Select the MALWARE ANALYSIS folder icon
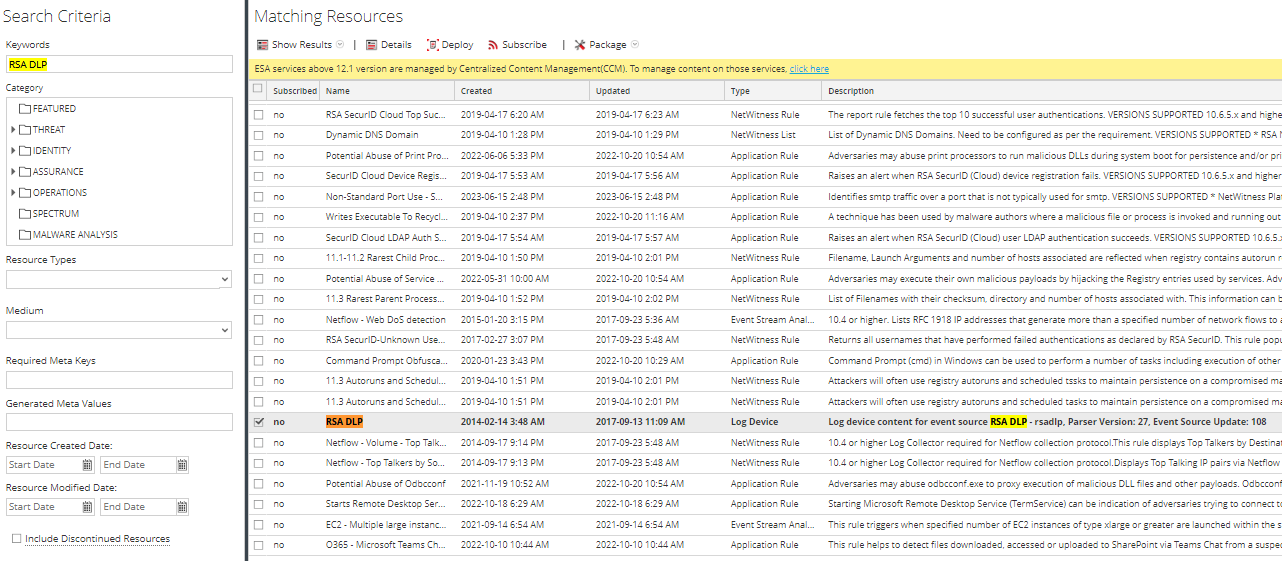The image size is (1282, 561). coord(25,235)
